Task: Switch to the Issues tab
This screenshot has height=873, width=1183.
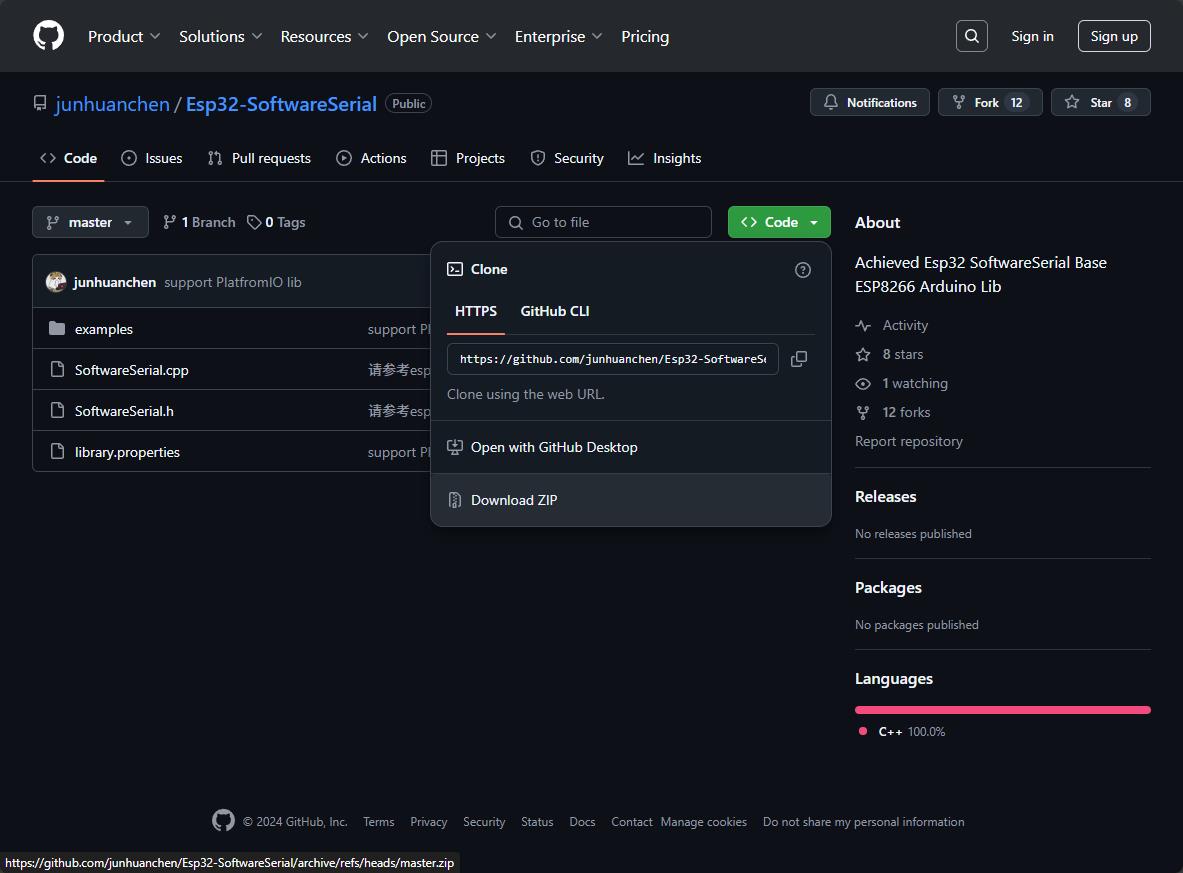Action: tap(152, 158)
